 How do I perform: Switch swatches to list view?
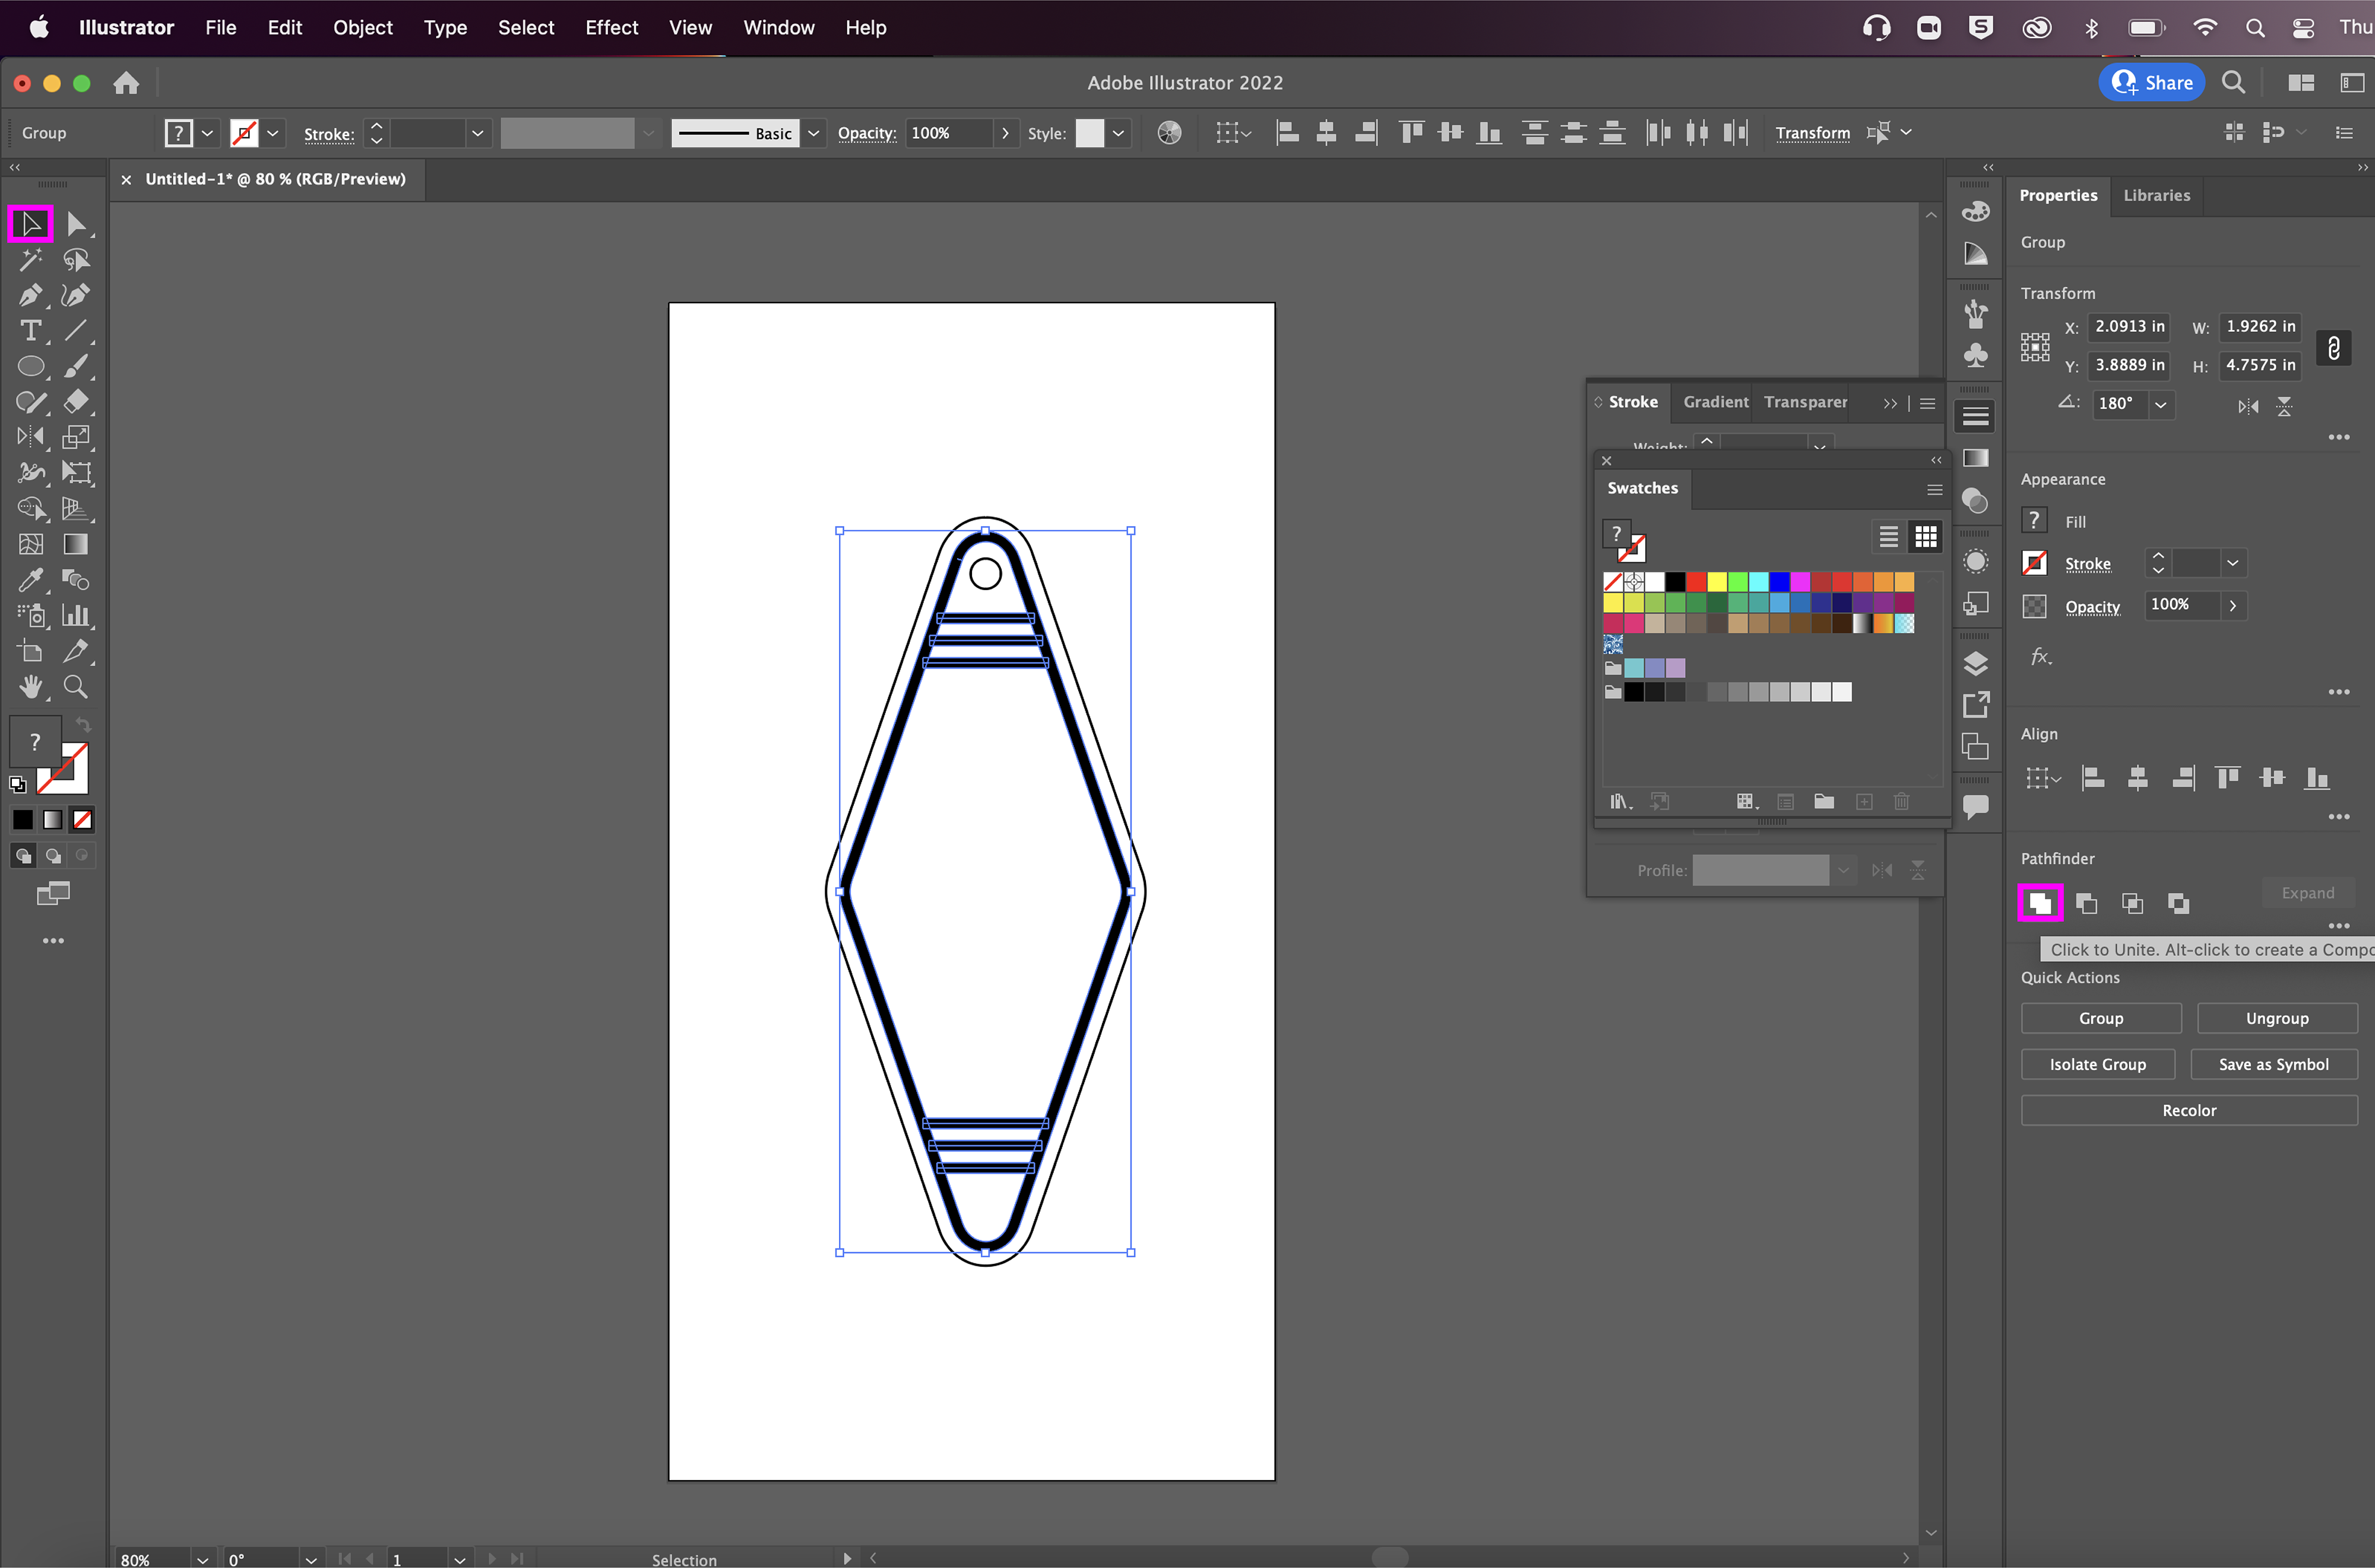tap(1888, 537)
